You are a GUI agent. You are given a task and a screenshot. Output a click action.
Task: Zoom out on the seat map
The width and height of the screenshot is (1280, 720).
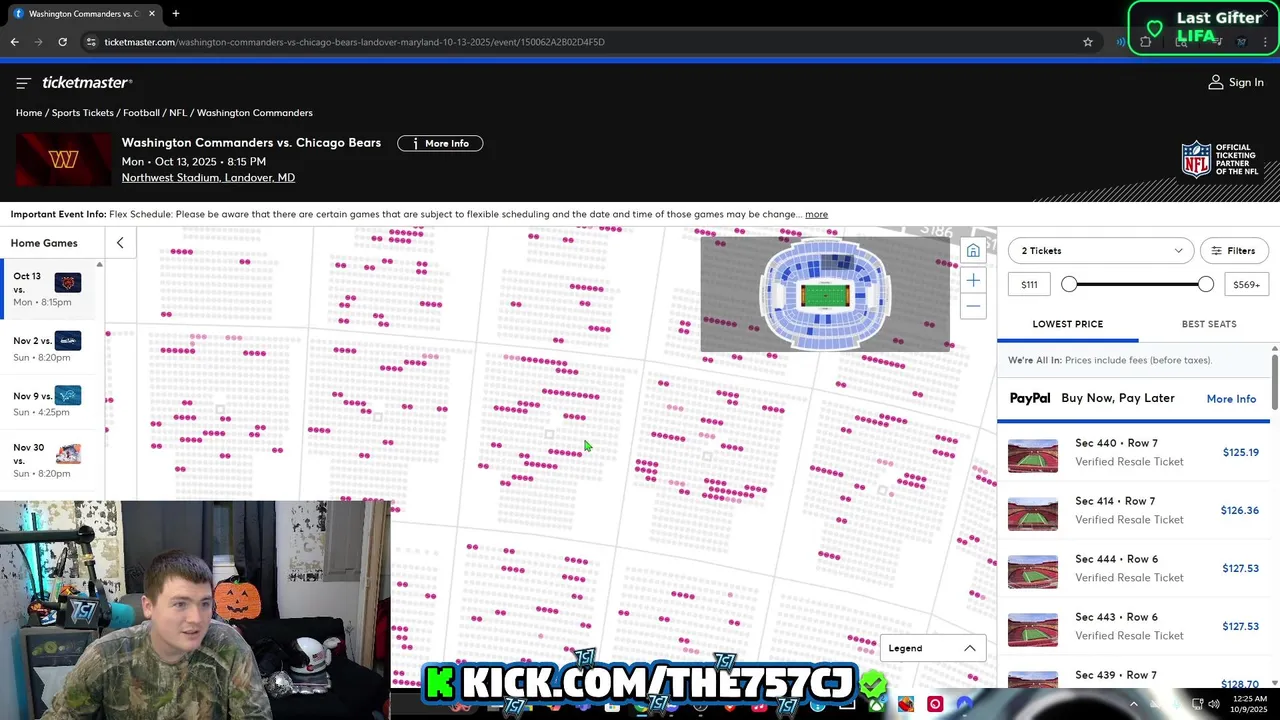(x=973, y=306)
